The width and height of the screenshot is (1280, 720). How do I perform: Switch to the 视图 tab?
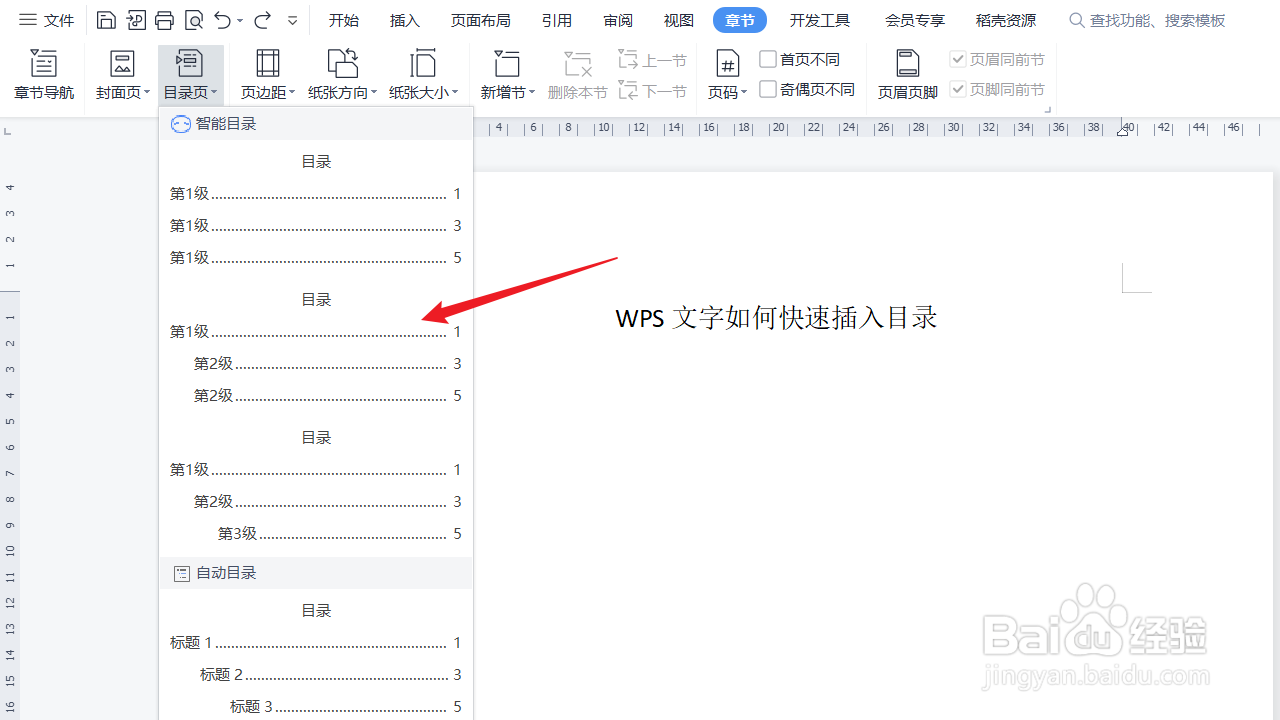[x=679, y=20]
